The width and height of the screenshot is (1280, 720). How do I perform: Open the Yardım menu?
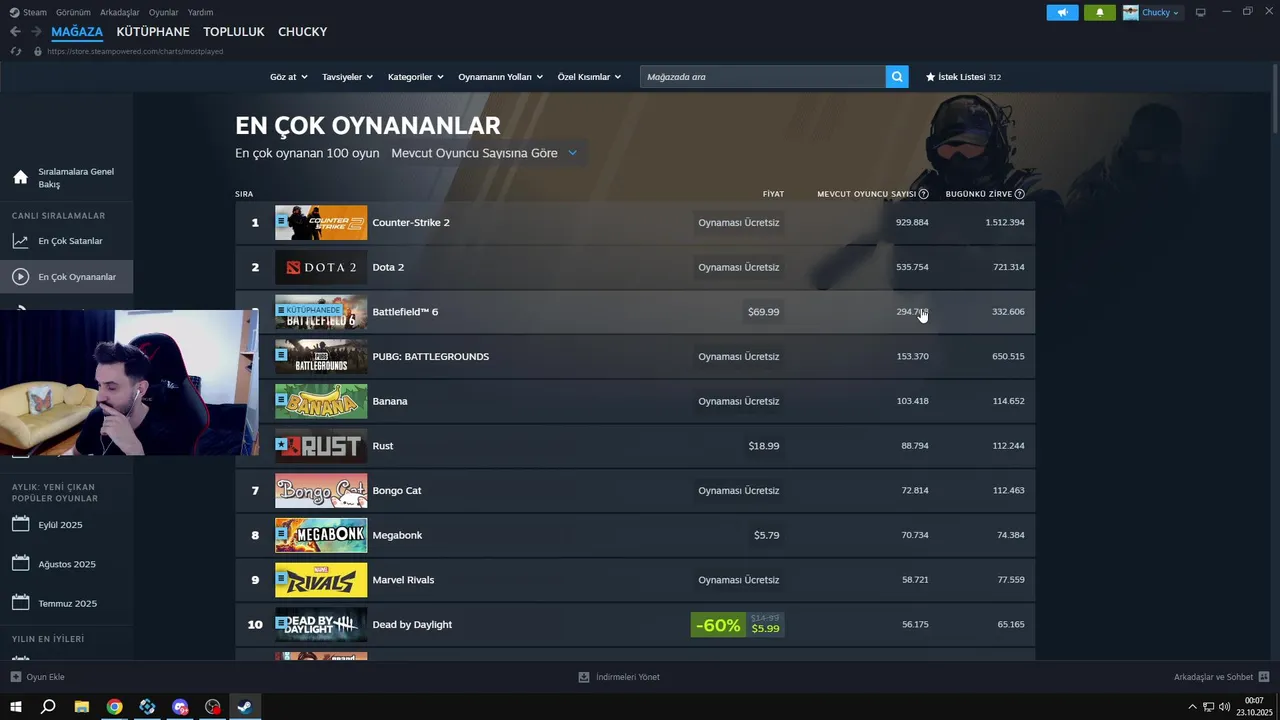[x=201, y=12]
